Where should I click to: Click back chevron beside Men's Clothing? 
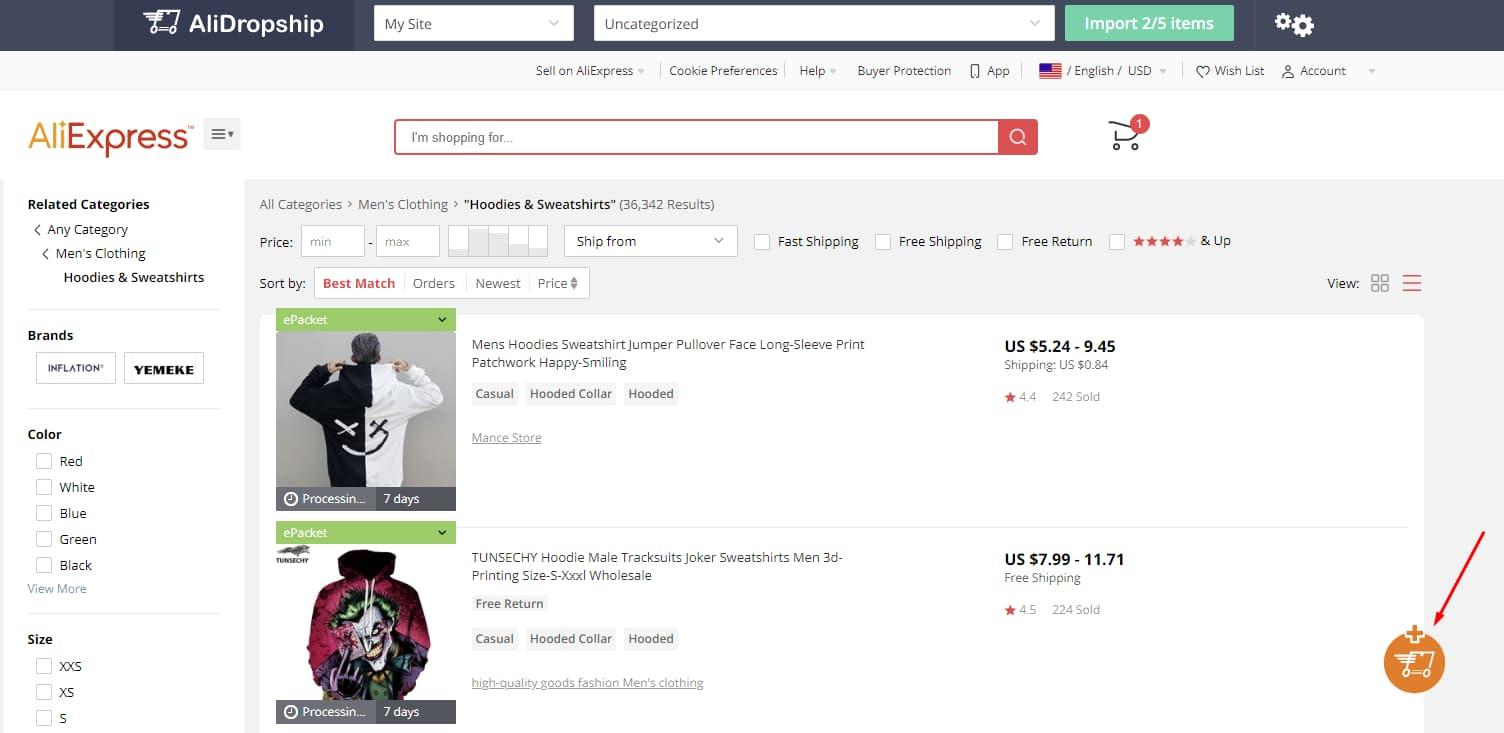tap(45, 254)
